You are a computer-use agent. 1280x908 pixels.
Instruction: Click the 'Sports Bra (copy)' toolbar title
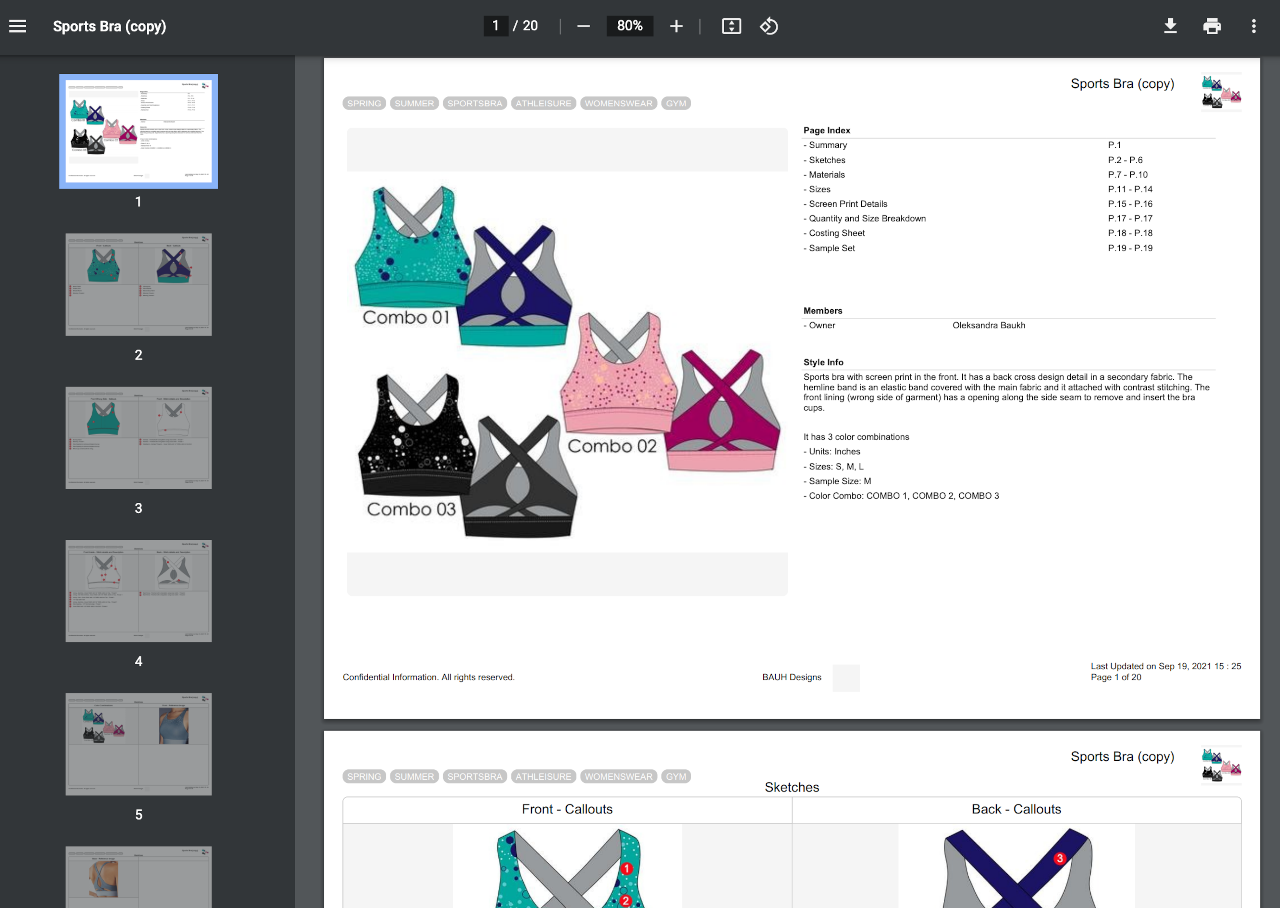(x=110, y=26)
